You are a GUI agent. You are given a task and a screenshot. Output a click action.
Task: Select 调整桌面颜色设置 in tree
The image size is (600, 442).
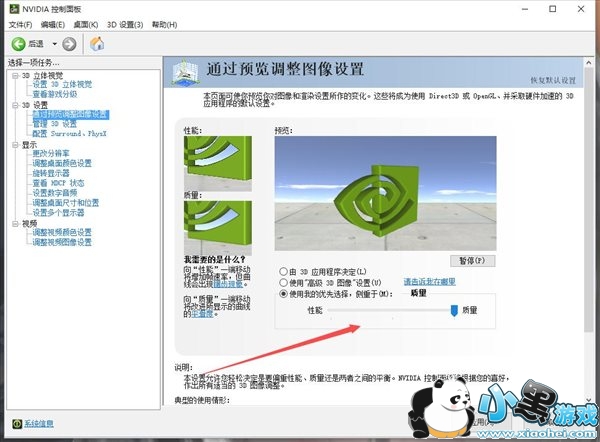62,163
